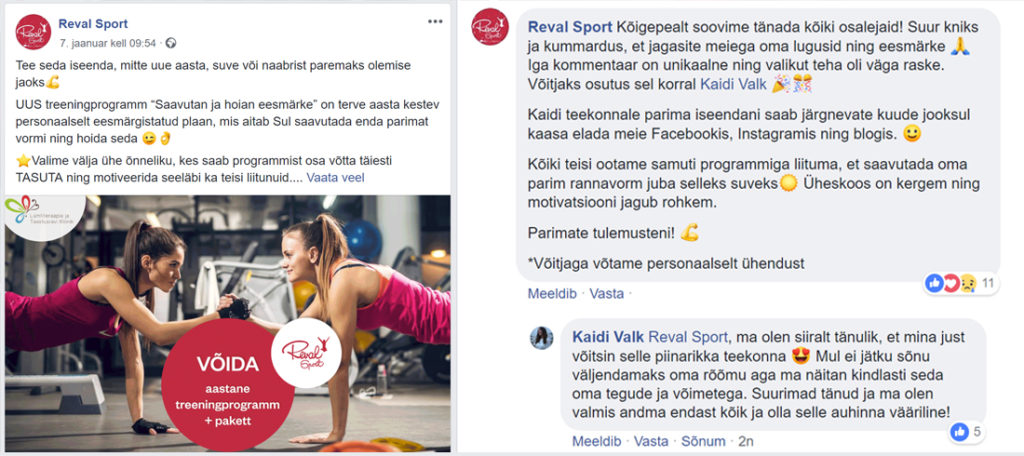Viewport: 1024px width, 456px height.
Task: Click Kaidi Valk's small profile picture
Action: tap(541, 337)
